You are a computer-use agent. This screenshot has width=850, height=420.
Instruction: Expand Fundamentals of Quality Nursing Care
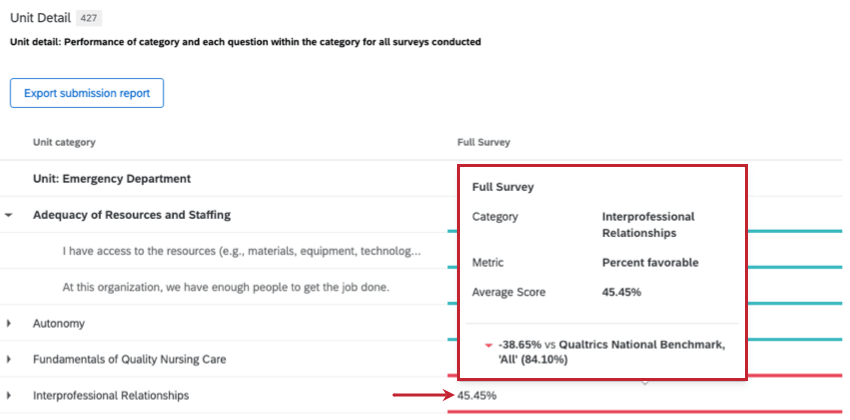9,359
